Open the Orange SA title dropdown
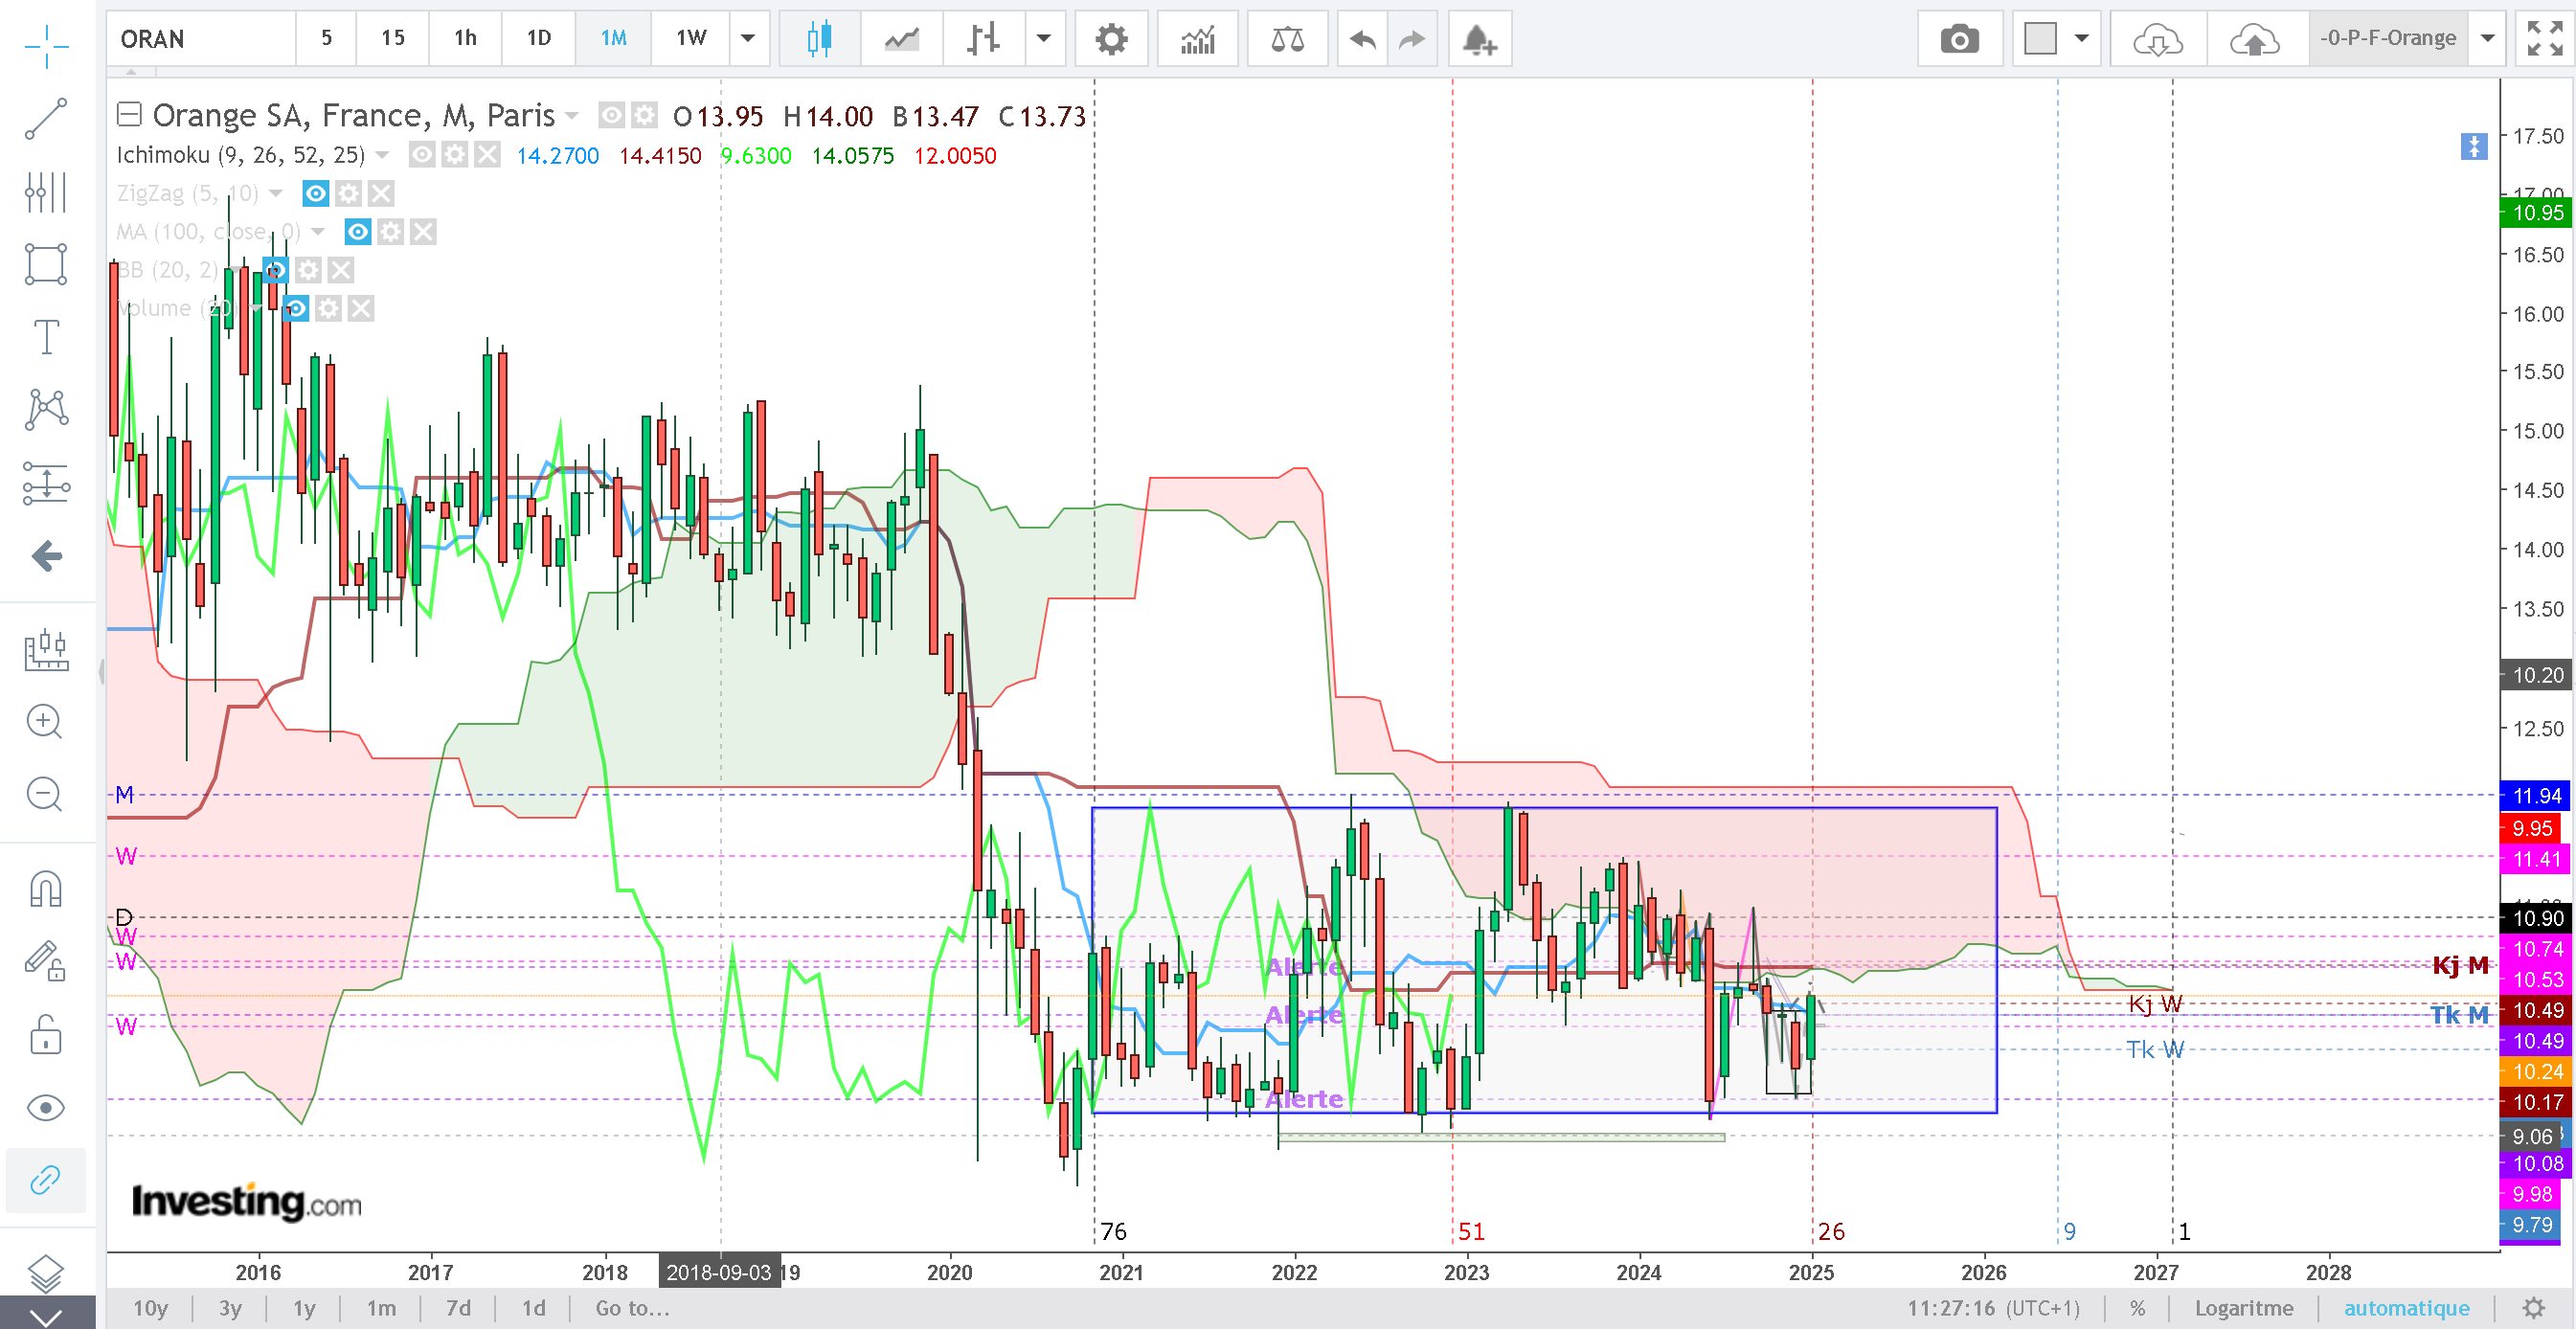Viewport: 2576px width, 1329px height. coord(572,116)
